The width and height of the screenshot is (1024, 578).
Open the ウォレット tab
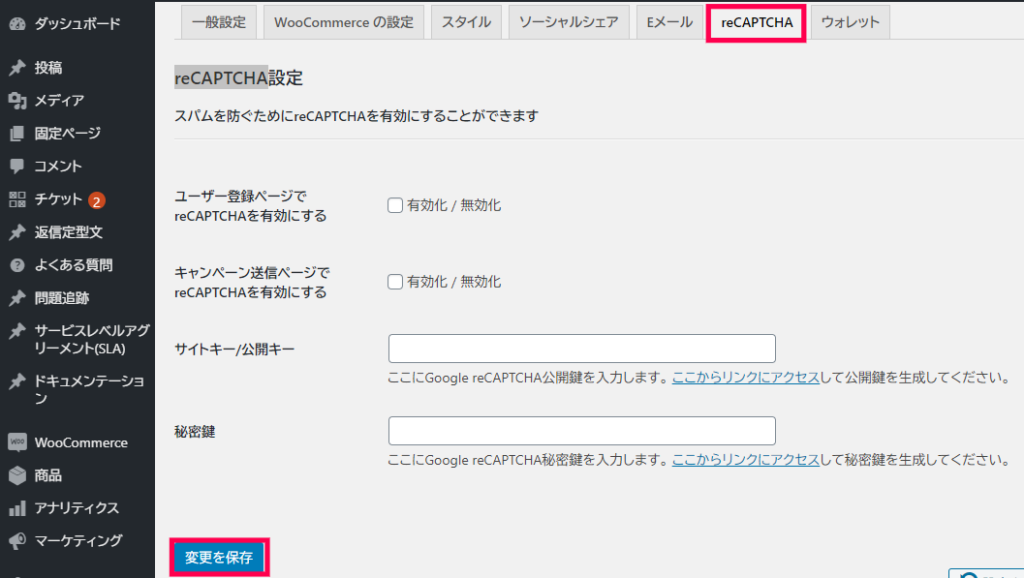850,22
